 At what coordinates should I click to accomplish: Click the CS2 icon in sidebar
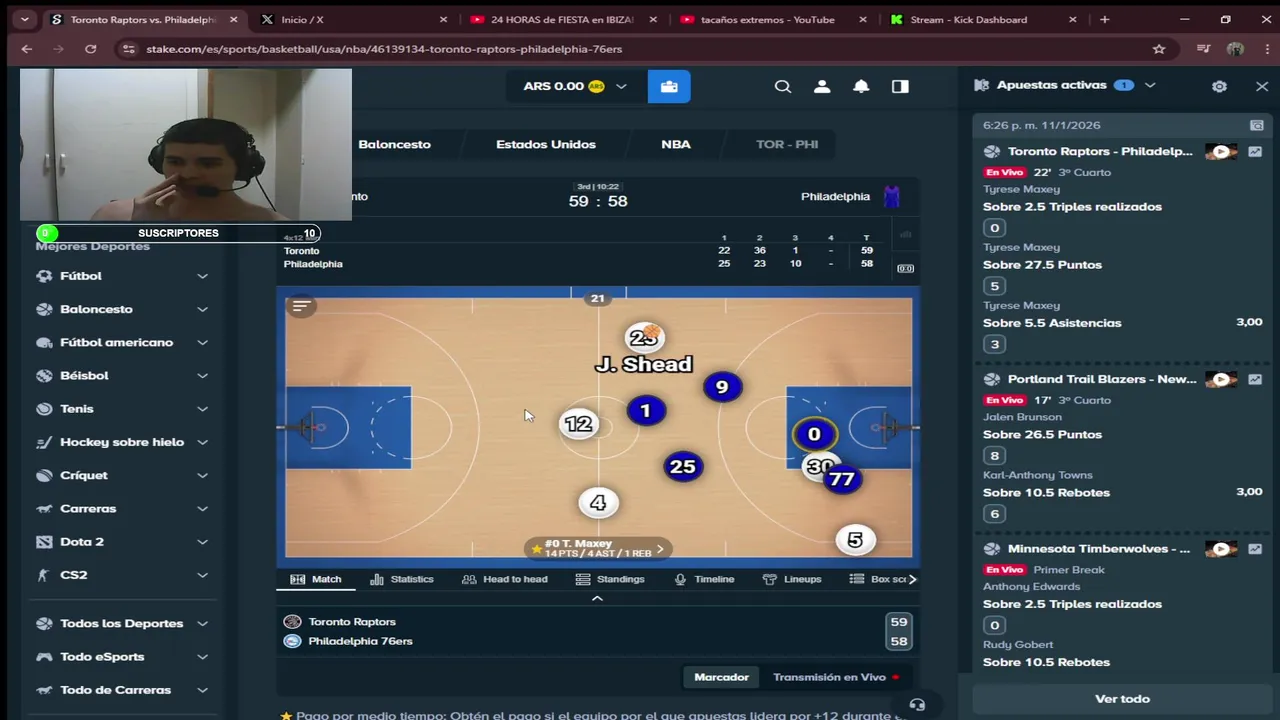(x=44, y=575)
